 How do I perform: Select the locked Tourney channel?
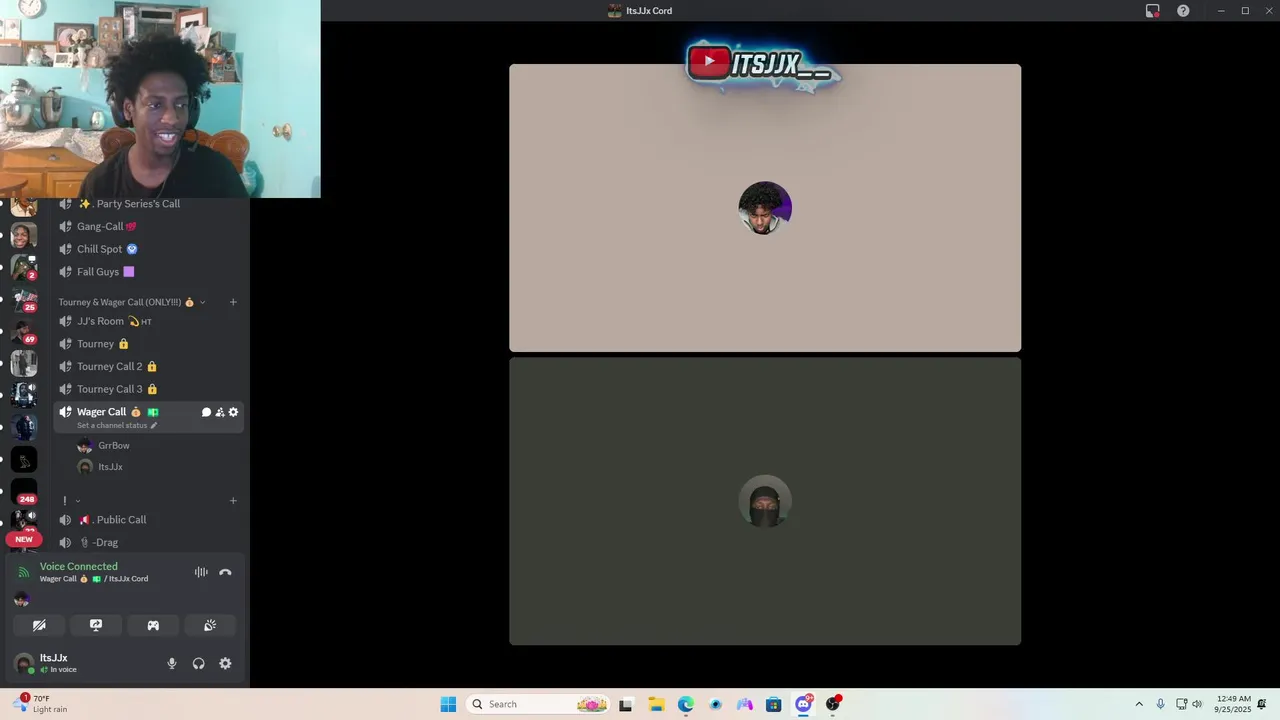148,344
